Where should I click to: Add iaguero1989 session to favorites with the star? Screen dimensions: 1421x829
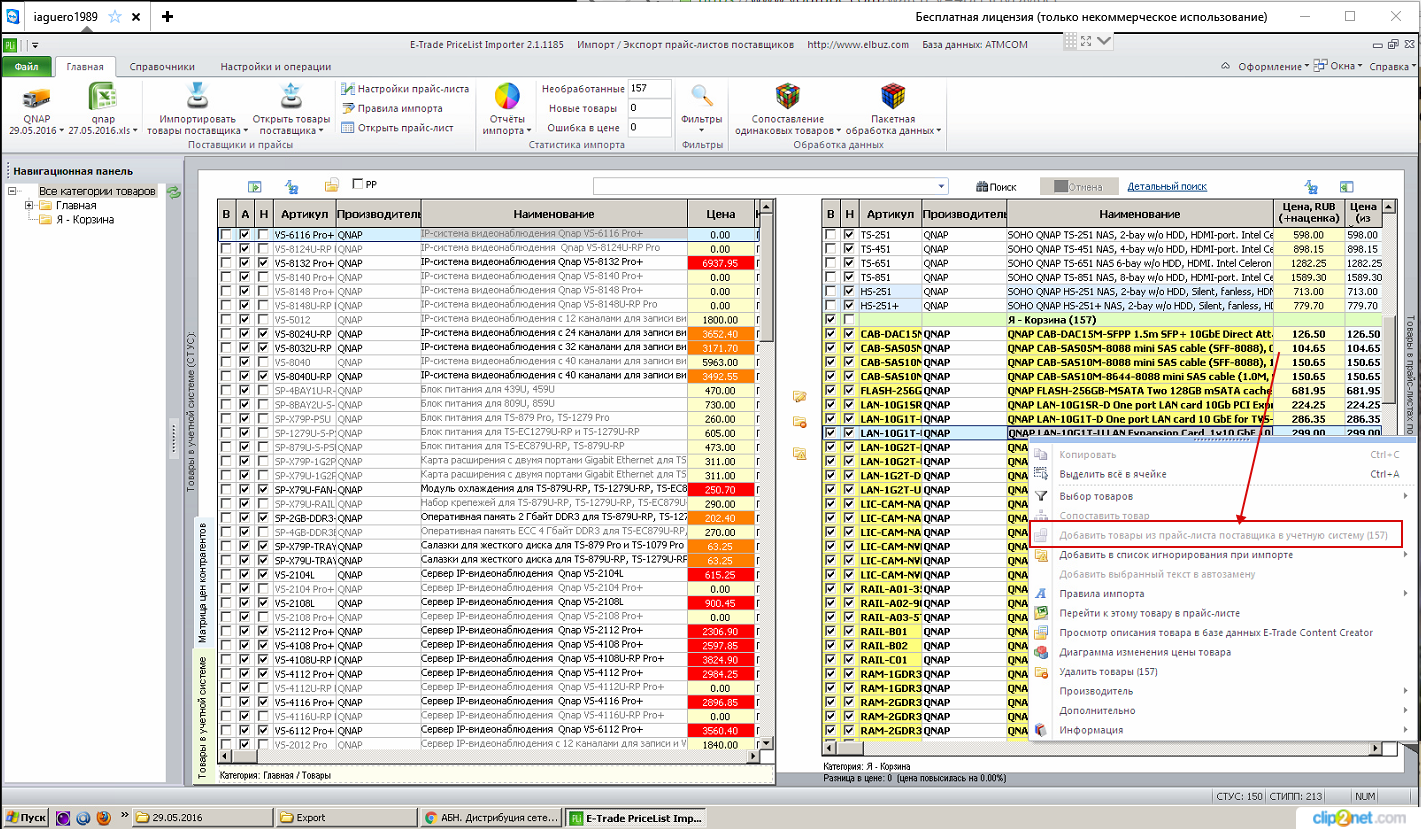[115, 17]
